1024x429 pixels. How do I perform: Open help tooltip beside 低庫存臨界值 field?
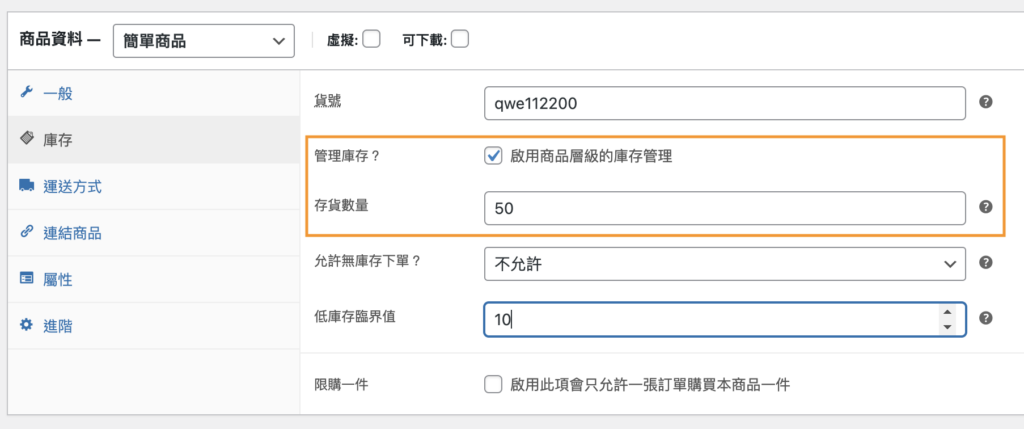(x=986, y=318)
